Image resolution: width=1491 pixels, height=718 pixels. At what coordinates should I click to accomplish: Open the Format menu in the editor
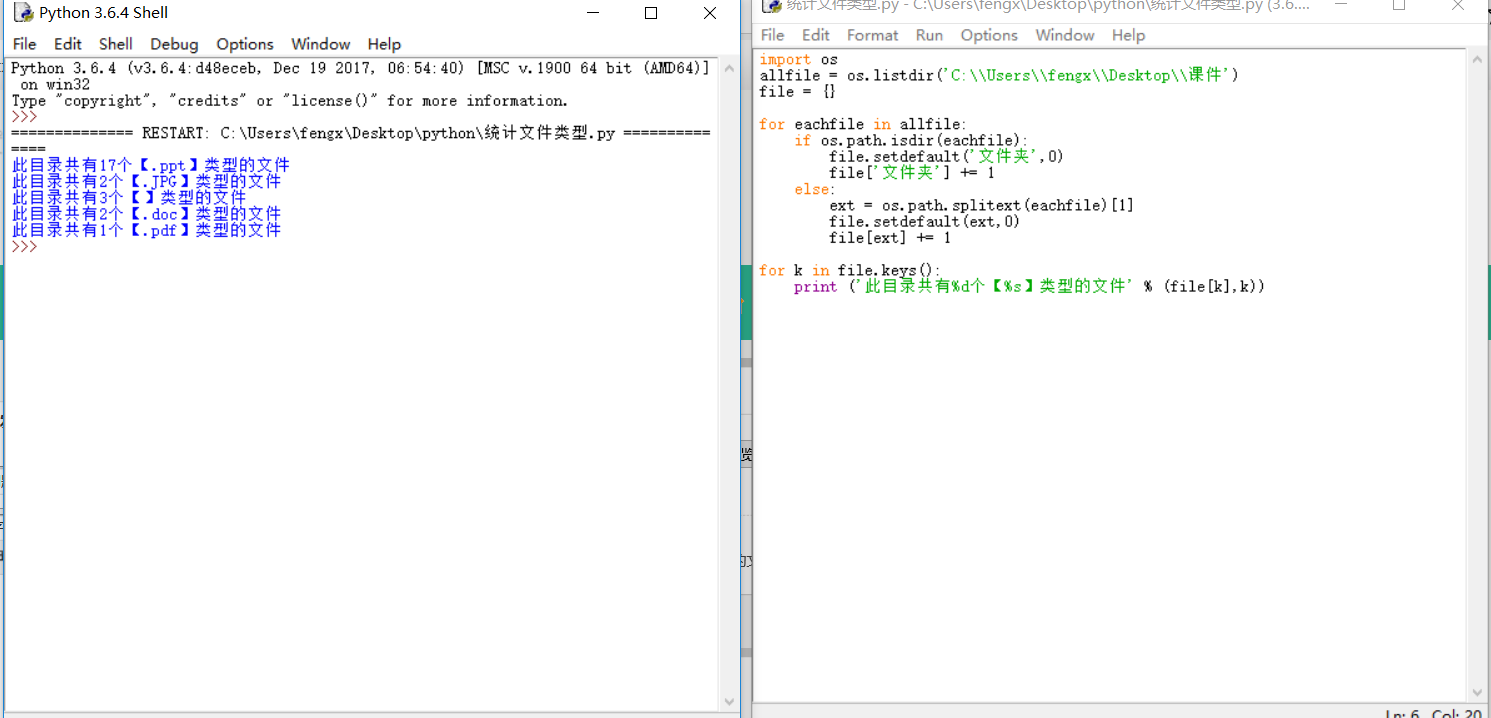coord(872,35)
